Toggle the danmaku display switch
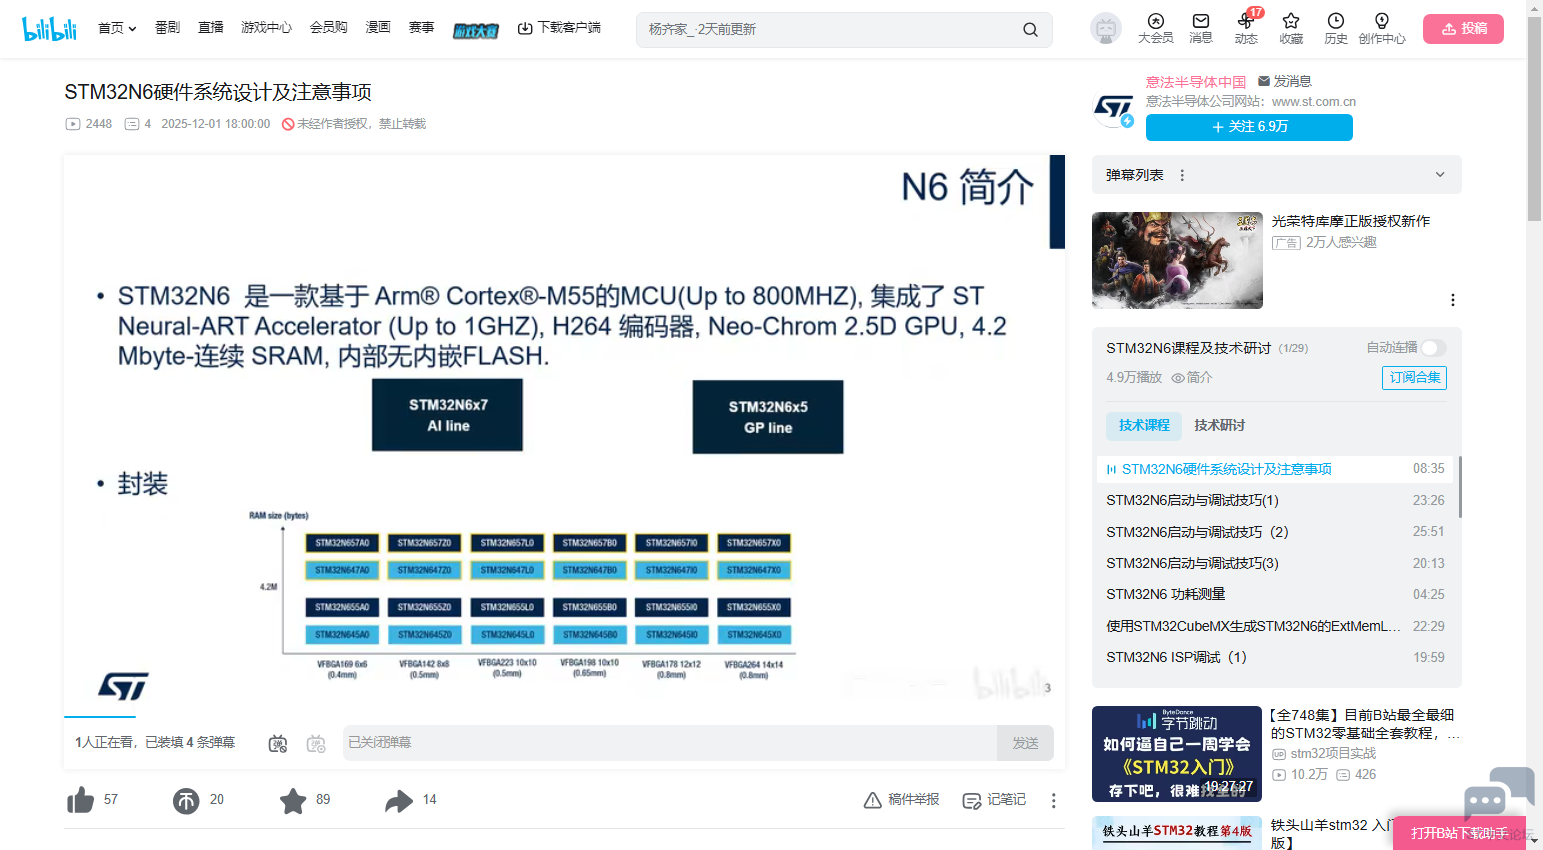 click(278, 743)
